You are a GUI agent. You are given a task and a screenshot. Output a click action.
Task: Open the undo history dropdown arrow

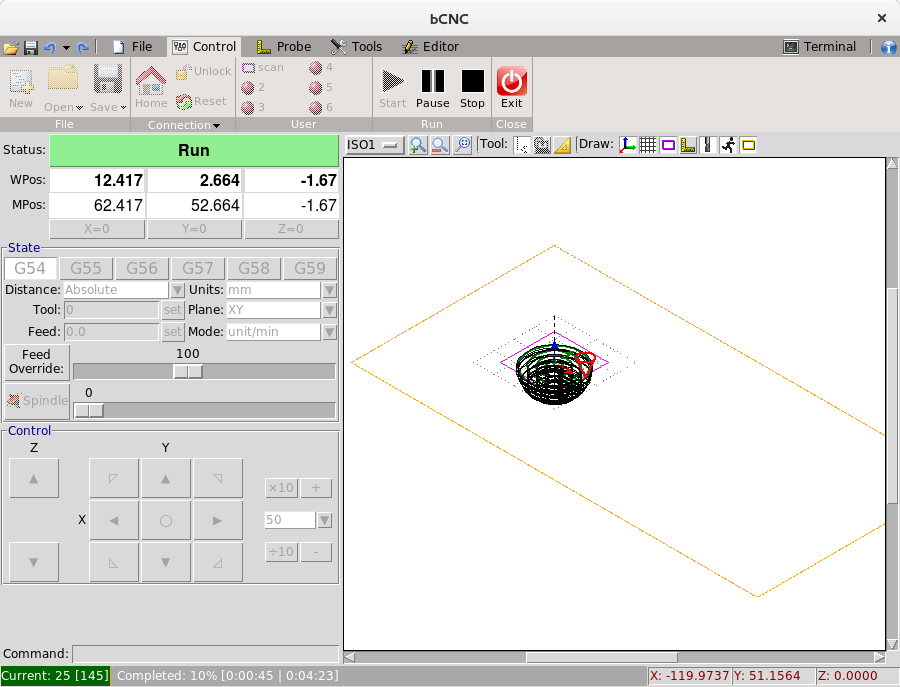66,48
